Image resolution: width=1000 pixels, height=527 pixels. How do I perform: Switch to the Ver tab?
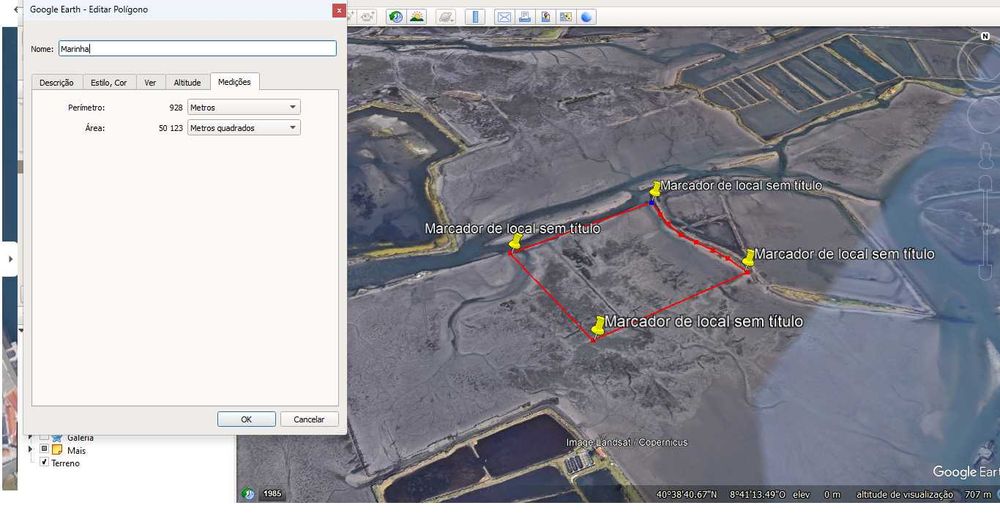(151, 82)
